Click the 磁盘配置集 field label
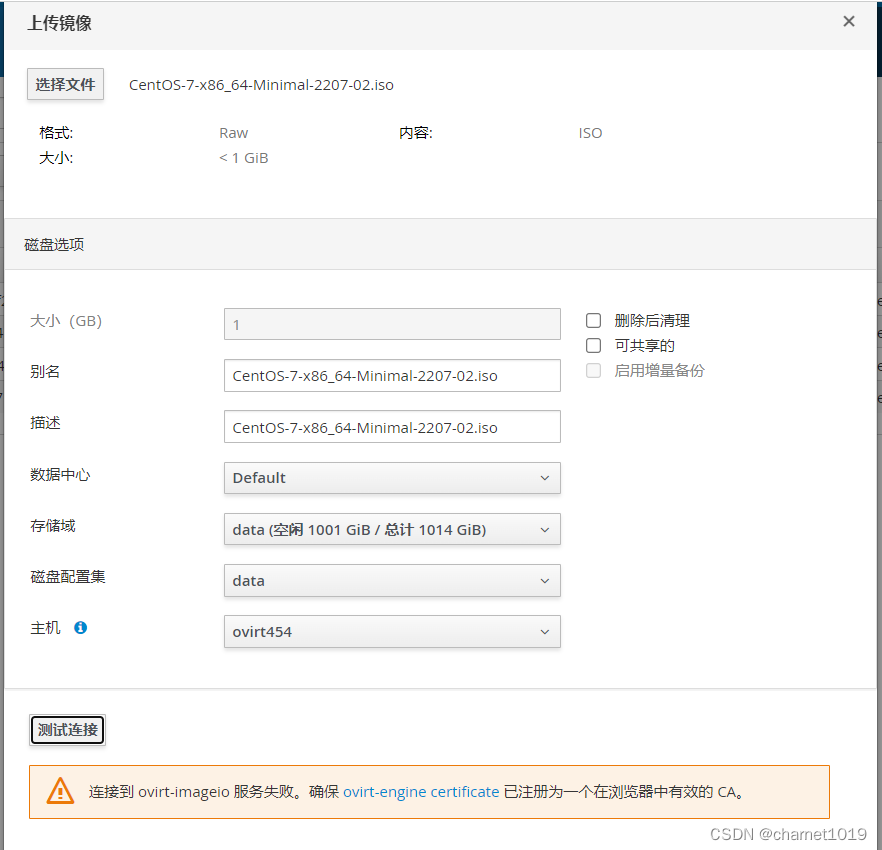The image size is (882, 850). point(68,577)
